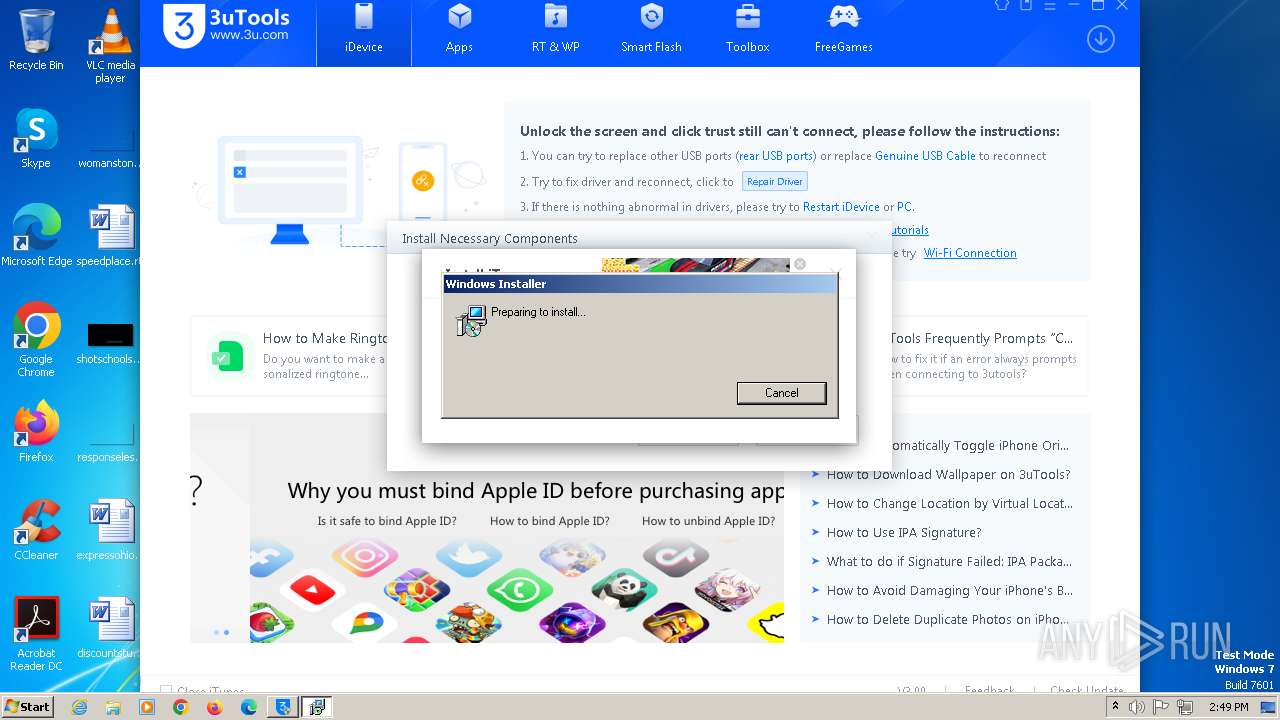Switch to 3uTools taskbar button
This screenshot has height=720, width=1280.
[284, 707]
